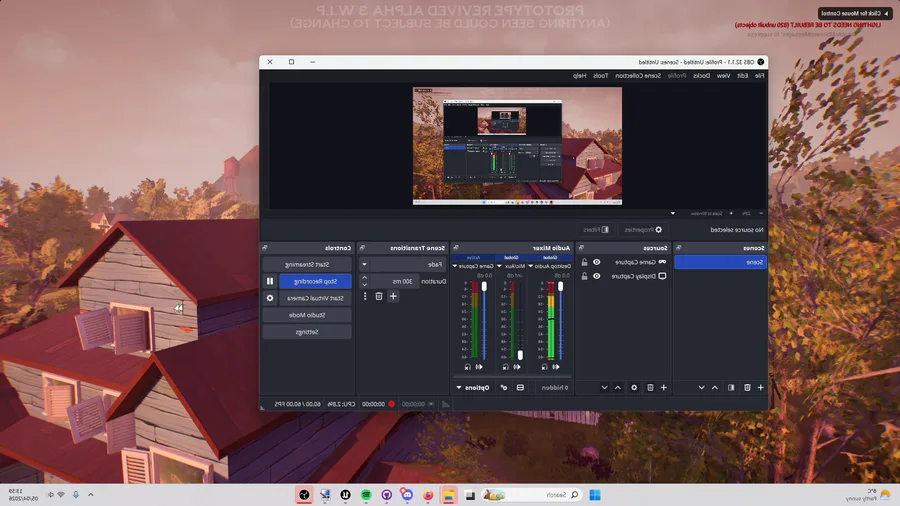
Task: Open OBS Settings from Controls panel
Action: [307, 332]
